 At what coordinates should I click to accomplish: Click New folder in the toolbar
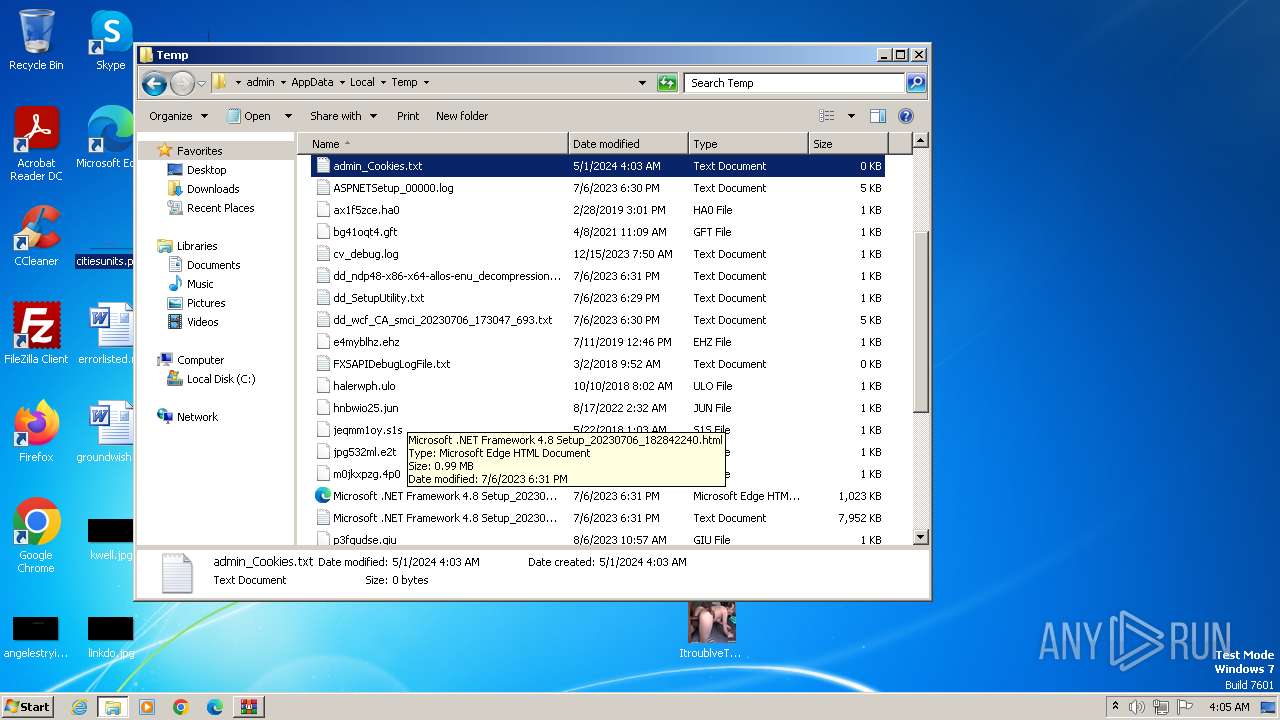(x=462, y=116)
